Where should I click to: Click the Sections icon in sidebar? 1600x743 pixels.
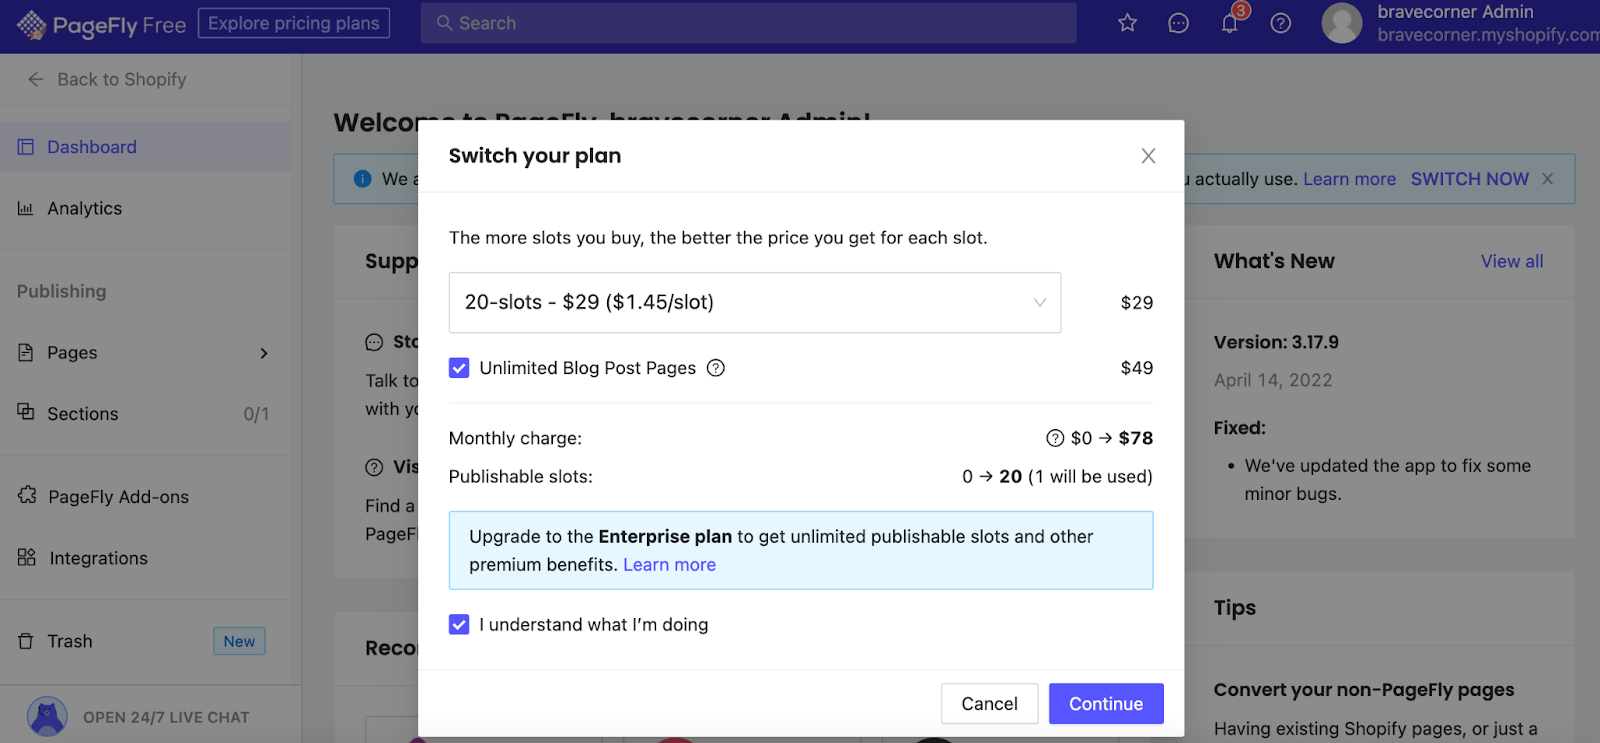coord(26,412)
